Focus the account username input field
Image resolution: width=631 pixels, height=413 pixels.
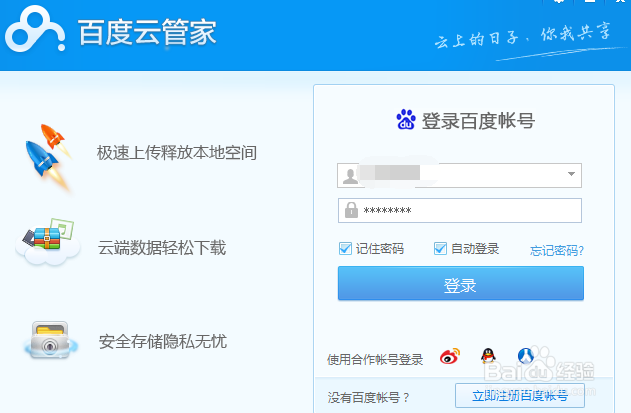(x=459, y=176)
